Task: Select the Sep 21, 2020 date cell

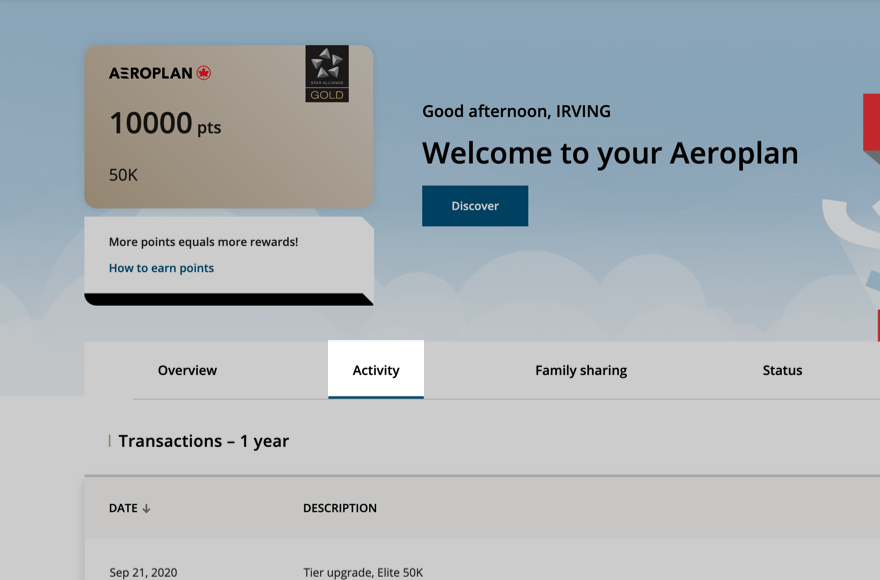Action: pos(143,572)
